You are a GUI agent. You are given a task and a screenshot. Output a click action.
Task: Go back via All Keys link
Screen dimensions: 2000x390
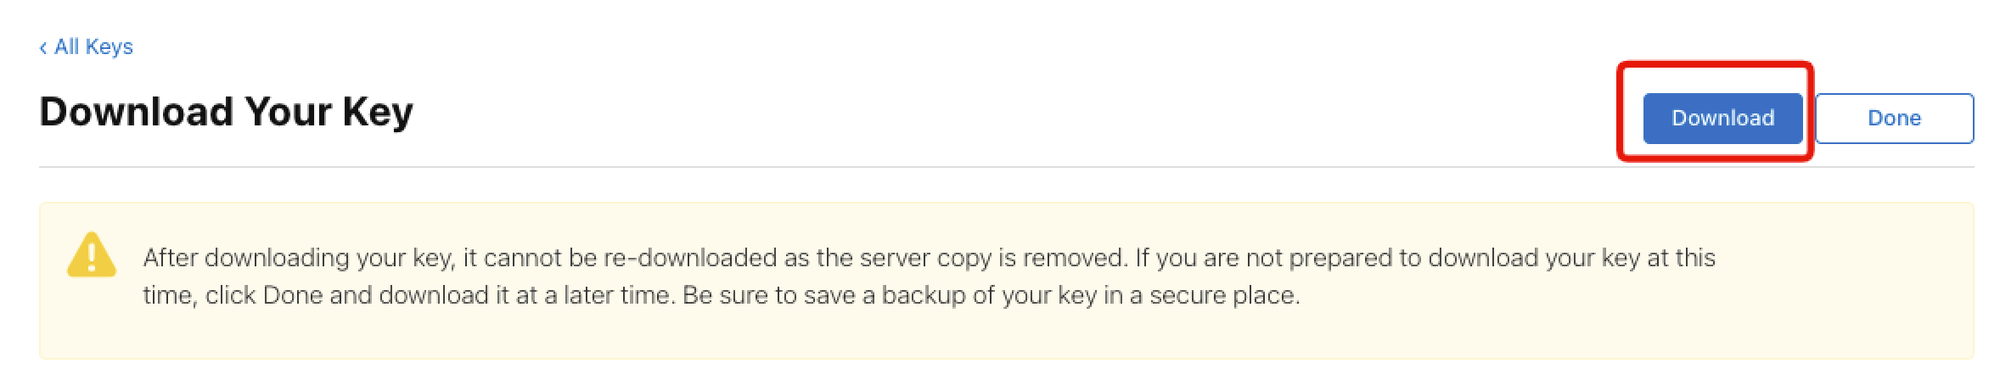pos(86,47)
